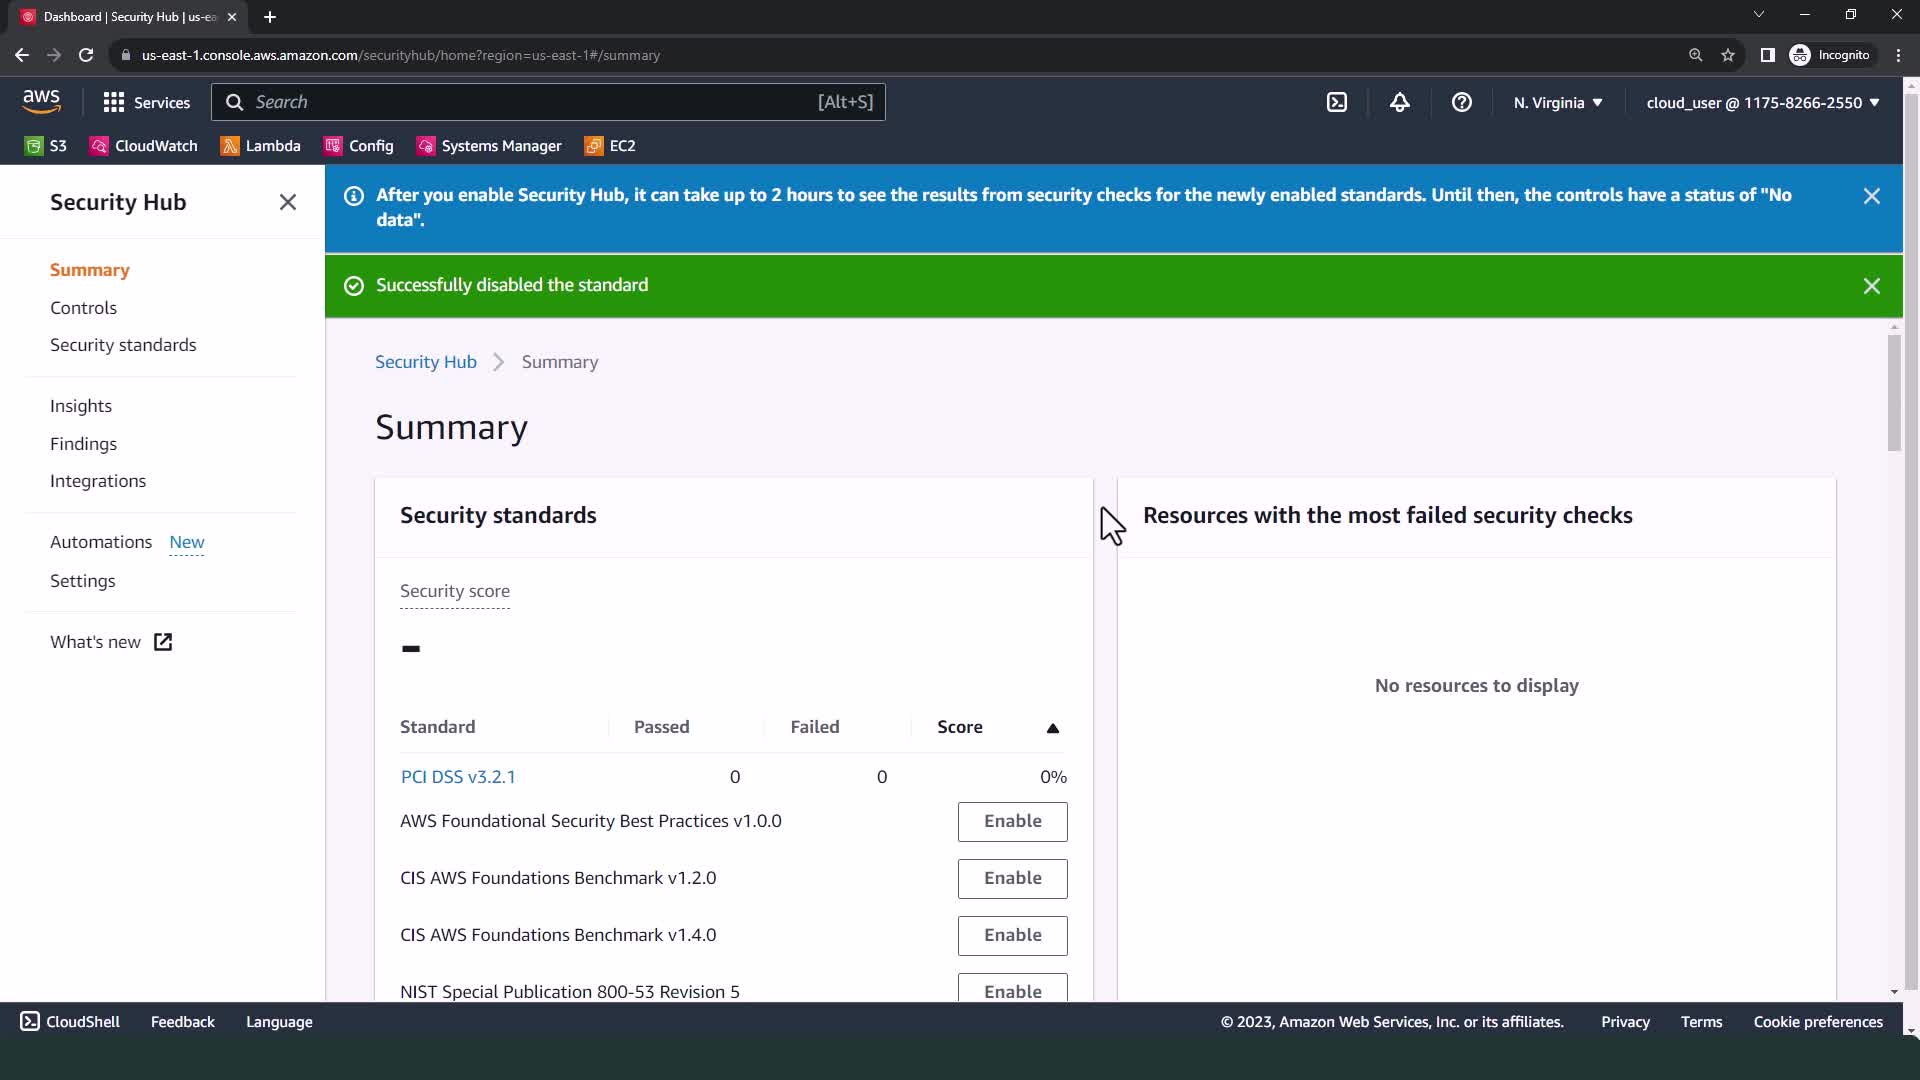The height and width of the screenshot is (1080, 1920).
Task: Expand the N. Virginia region dropdown
Action: (x=1557, y=102)
